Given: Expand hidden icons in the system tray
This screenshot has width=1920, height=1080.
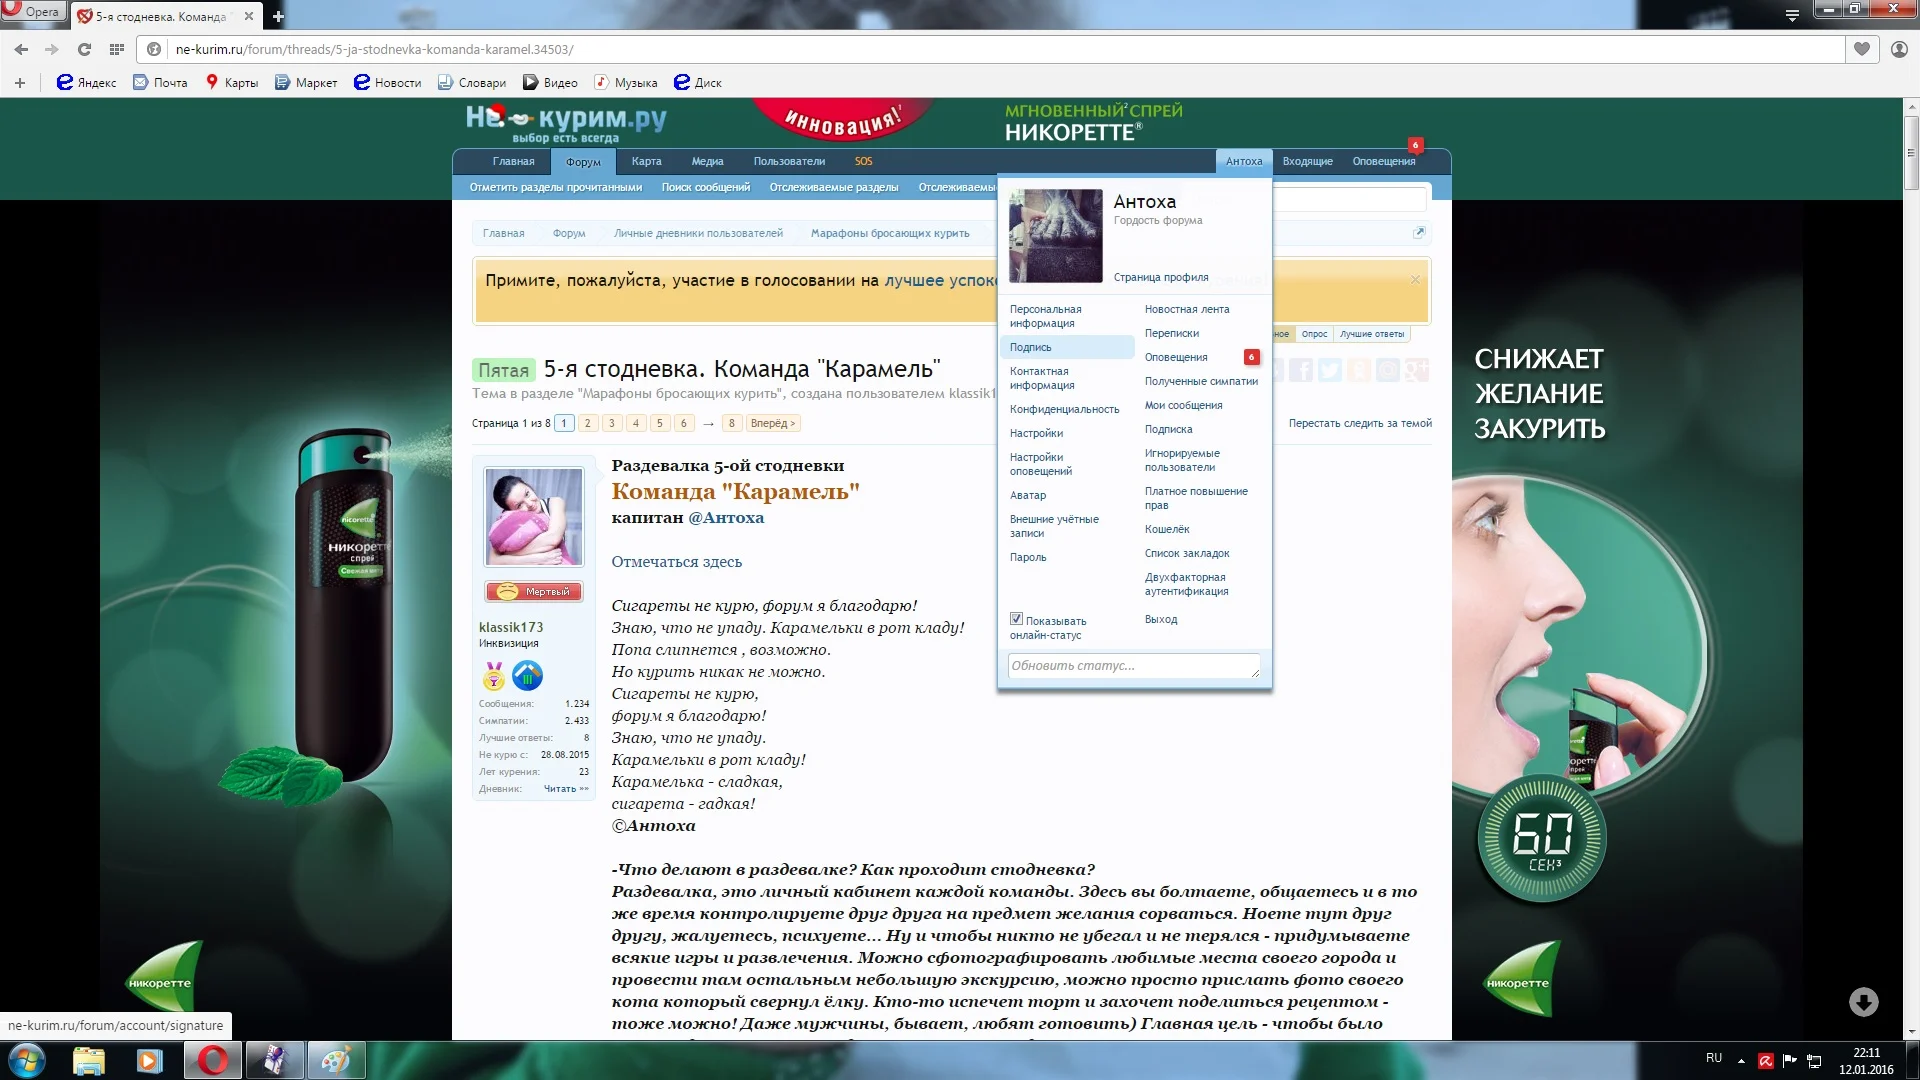Looking at the screenshot, I should pos(1740,1059).
